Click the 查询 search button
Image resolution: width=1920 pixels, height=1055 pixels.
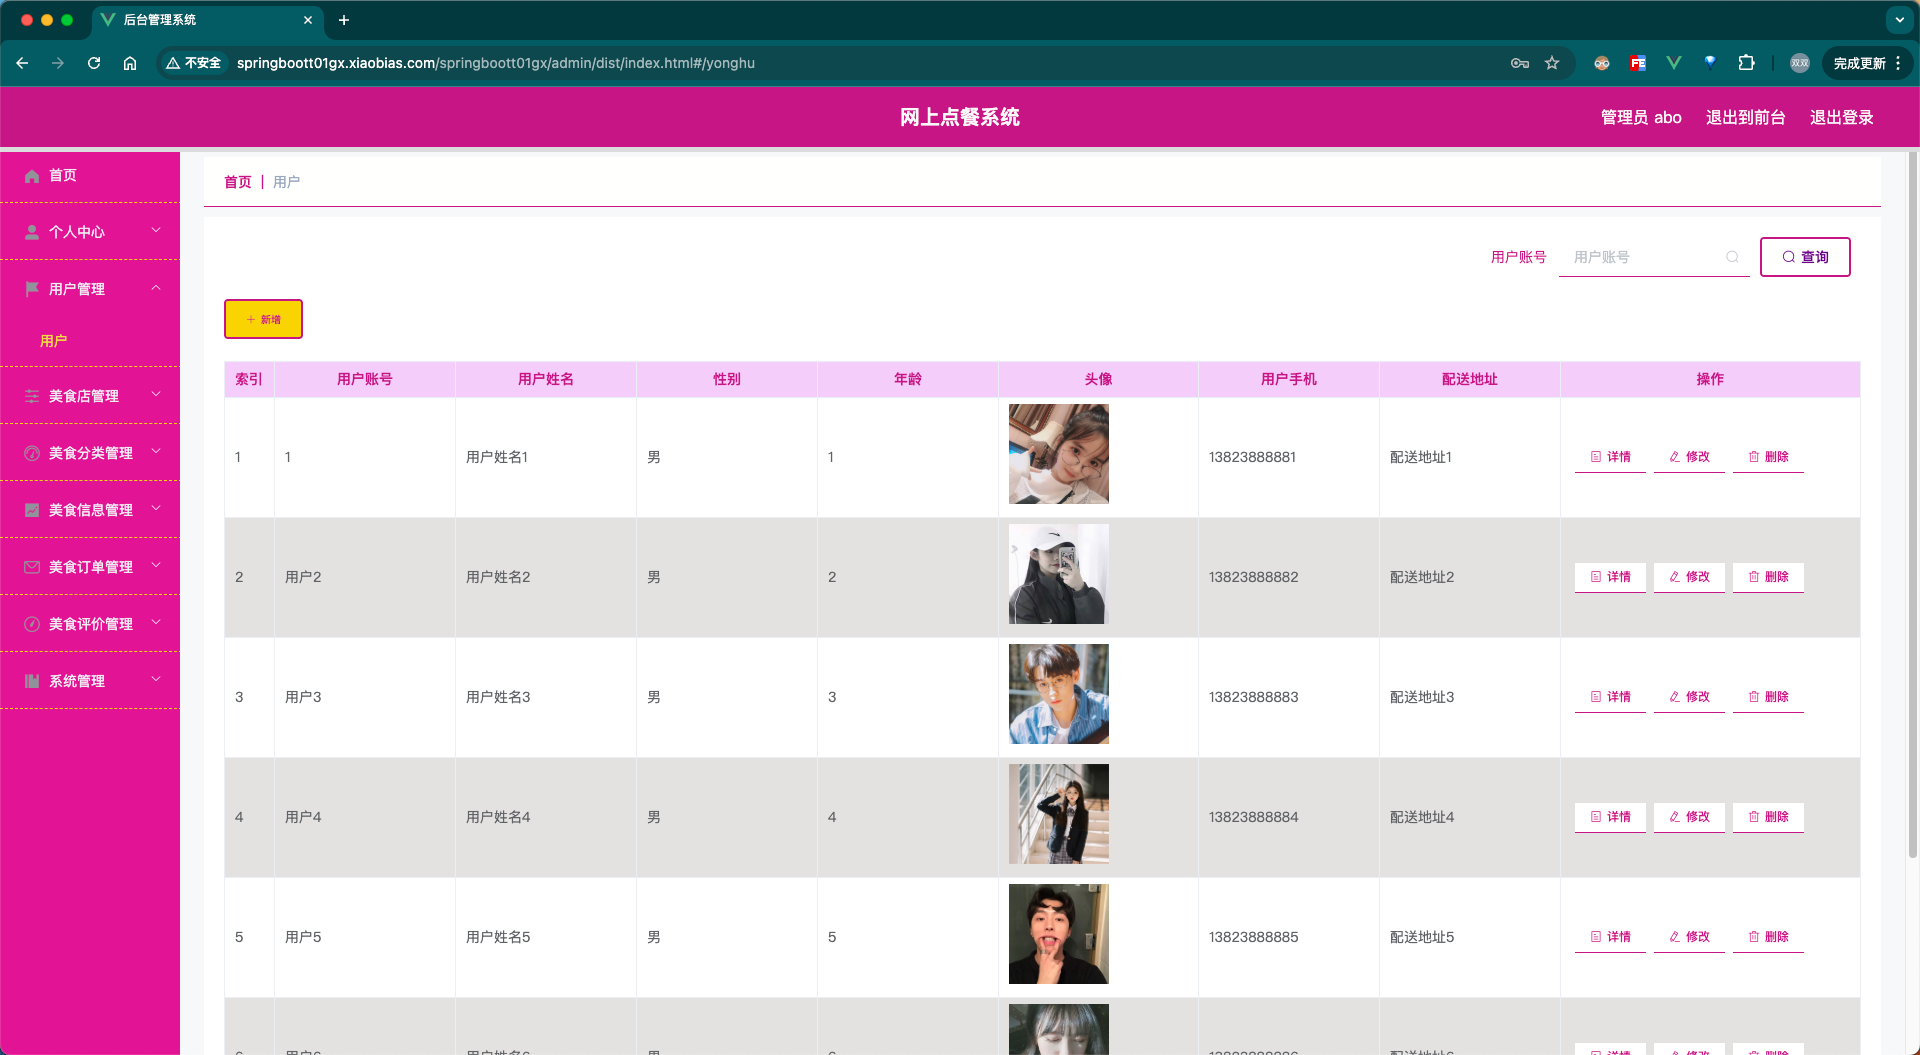pyautogui.click(x=1805, y=257)
